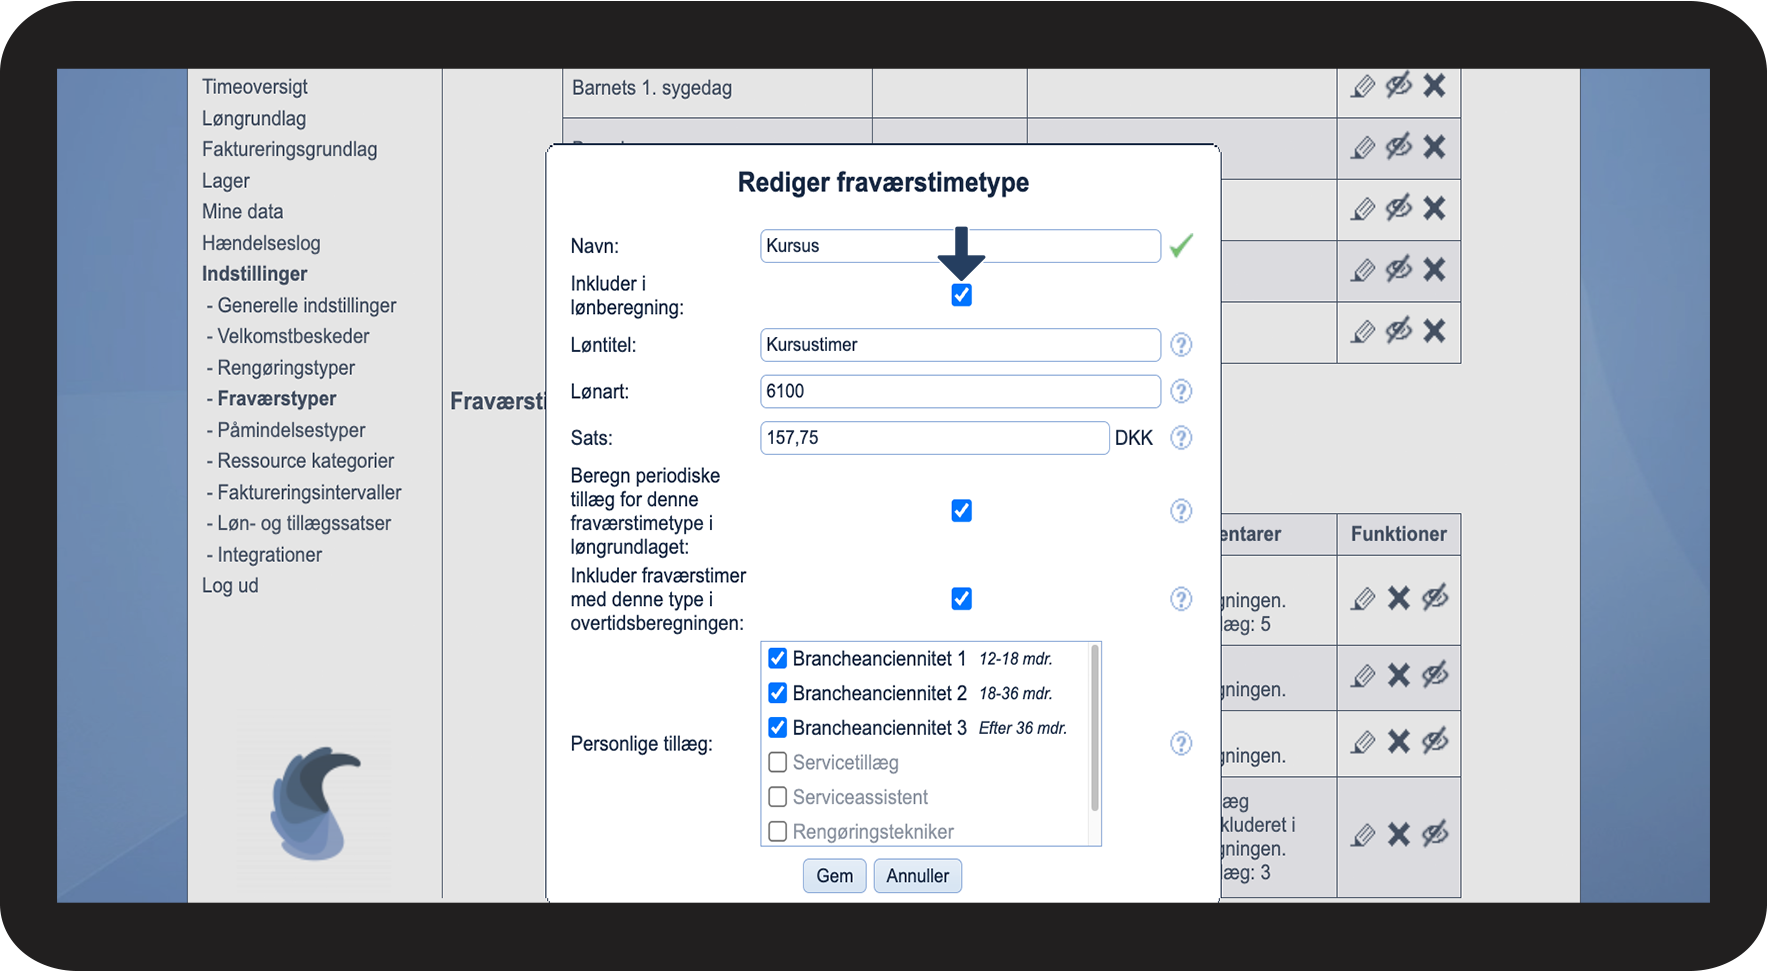This screenshot has width=1767, height=971.
Task: Click pencil edit icon in Barnets 1. sygedag row
Action: [1363, 87]
